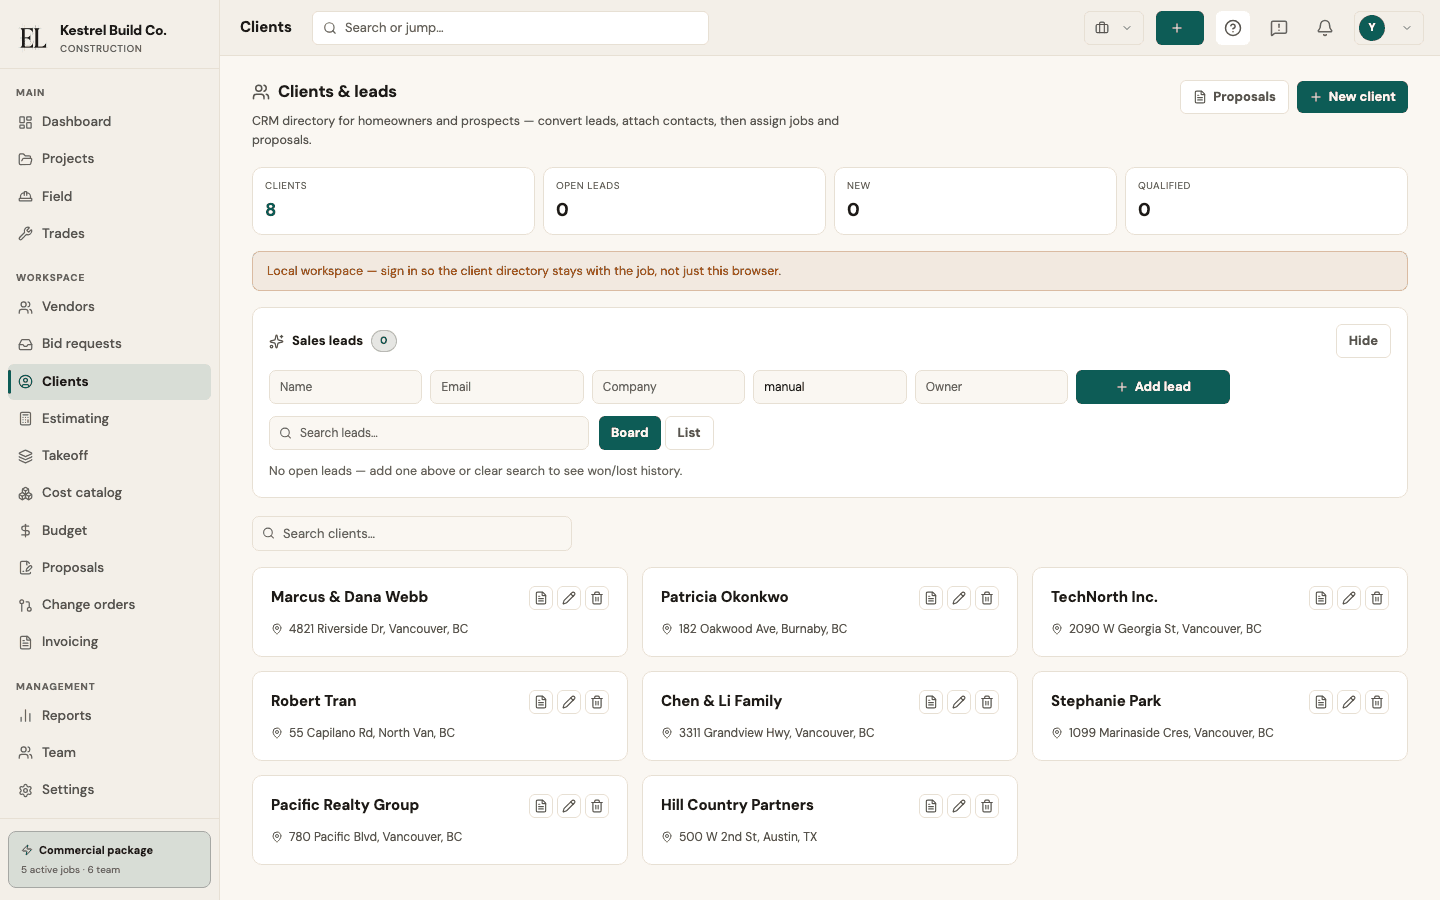The image size is (1440, 900).
Task: Edit the Patricia Okonkwo client card
Action: [959, 598]
